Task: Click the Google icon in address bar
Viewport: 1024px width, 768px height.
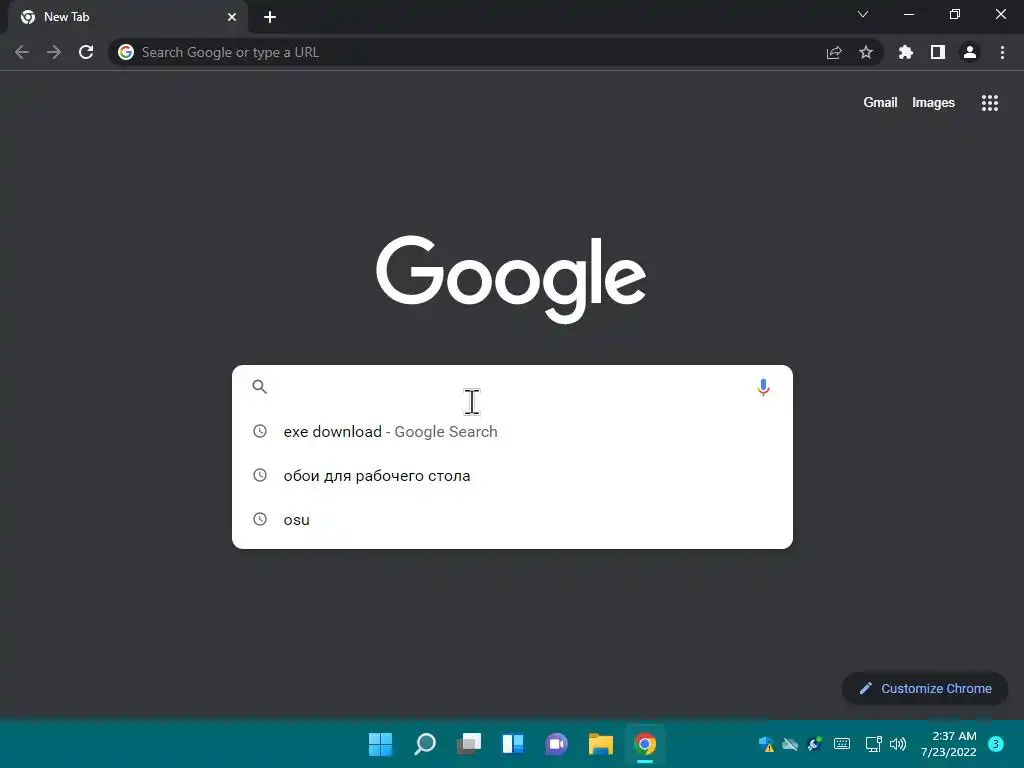Action: (x=126, y=52)
